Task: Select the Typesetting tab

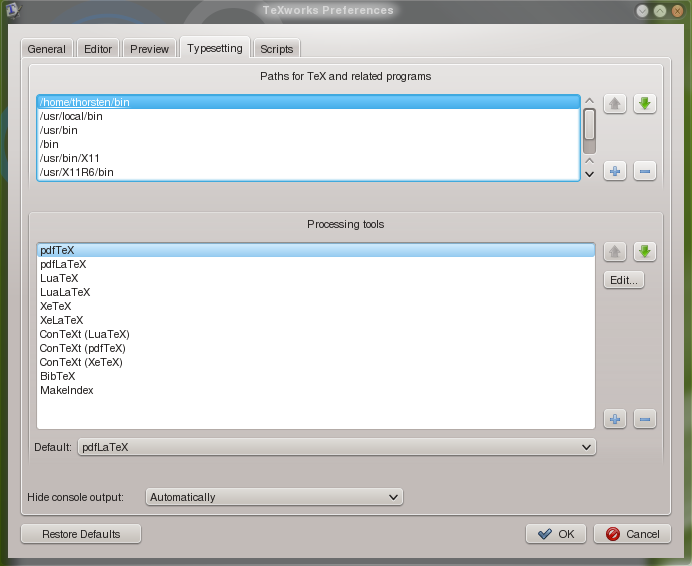Action: (215, 48)
